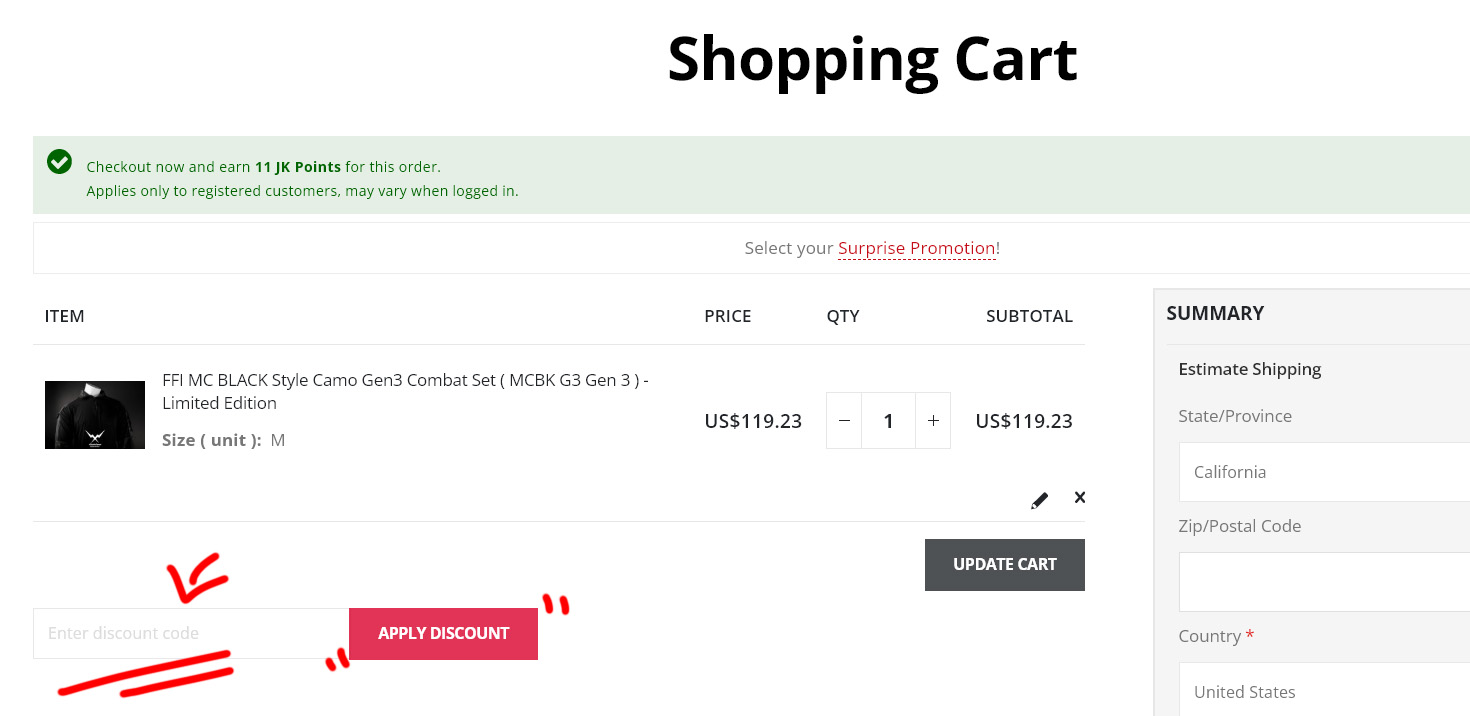Click the Summary panel heading

(1215, 314)
